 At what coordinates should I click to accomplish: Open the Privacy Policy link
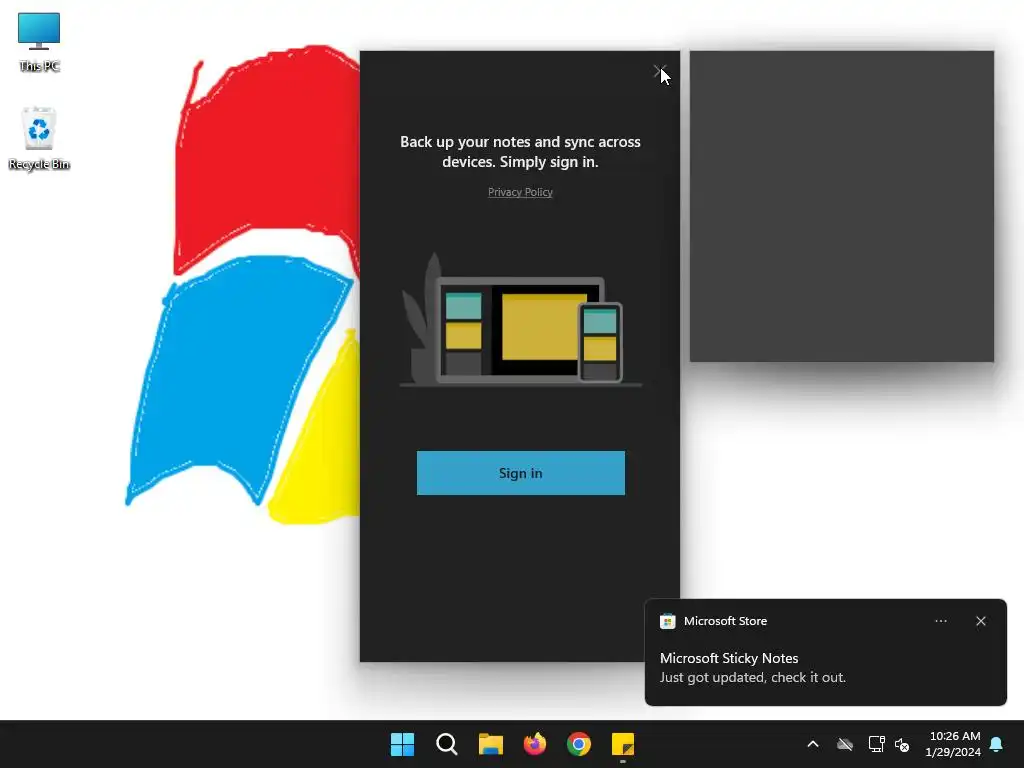(x=520, y=192)
